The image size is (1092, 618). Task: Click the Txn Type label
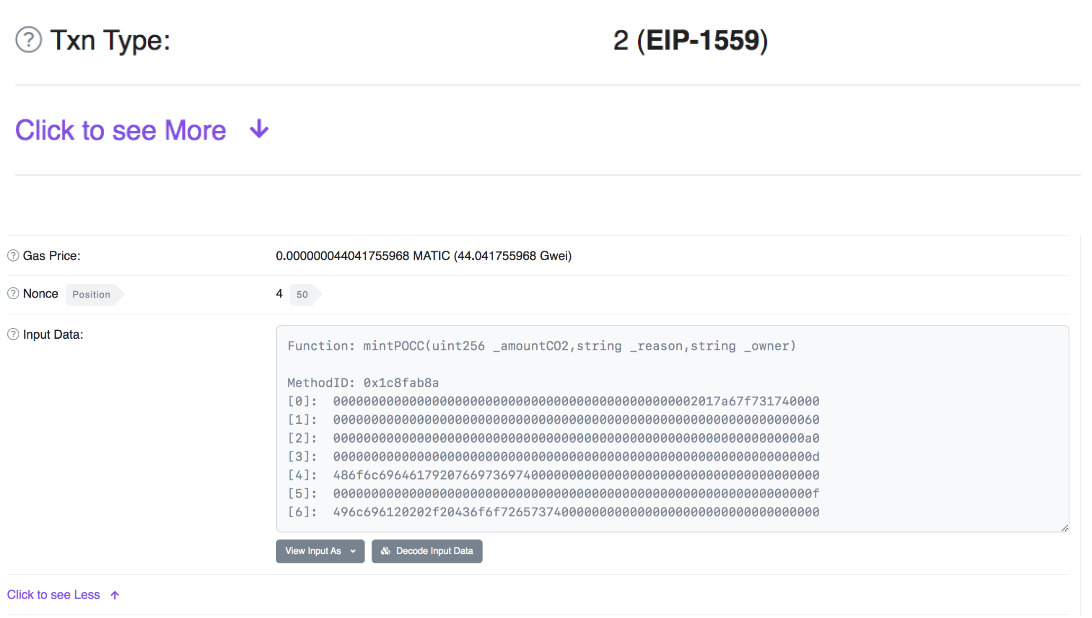110,40
